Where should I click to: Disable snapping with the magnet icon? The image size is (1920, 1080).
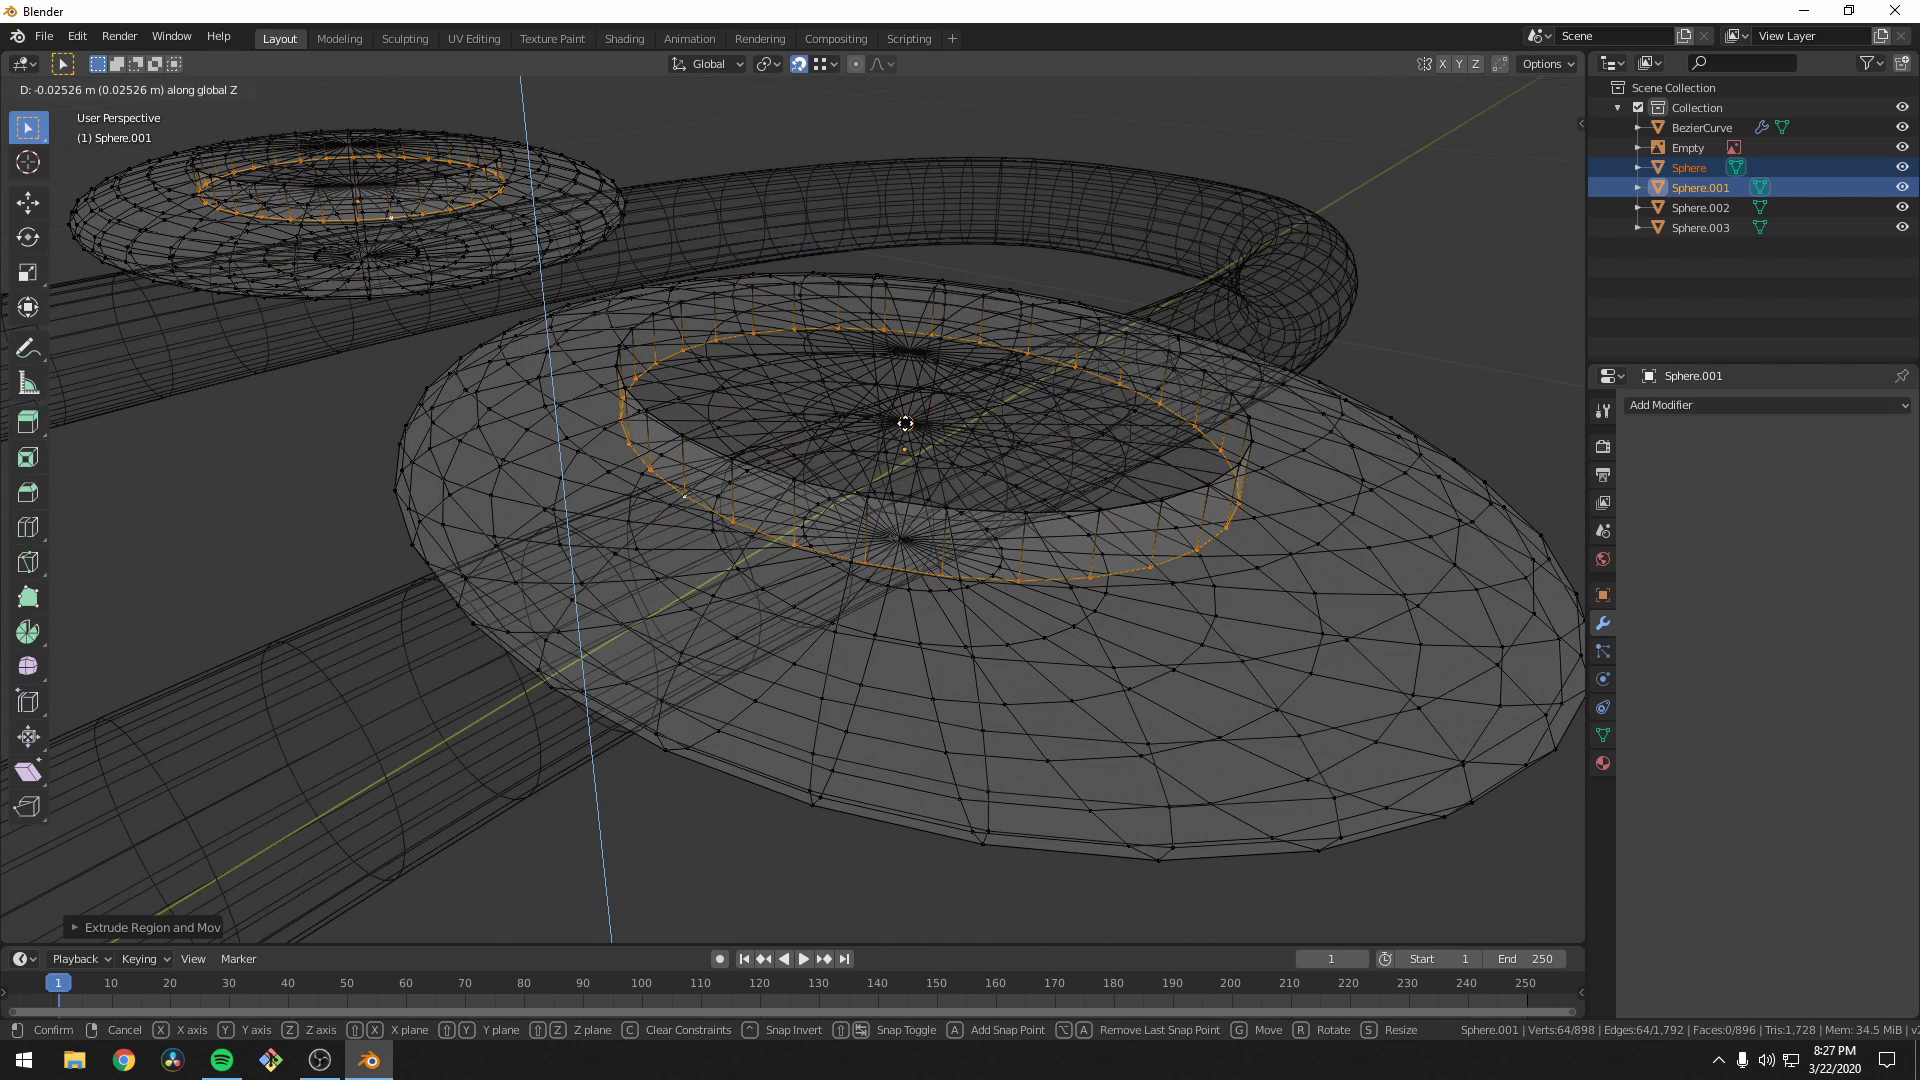click(x=799, y=63)
